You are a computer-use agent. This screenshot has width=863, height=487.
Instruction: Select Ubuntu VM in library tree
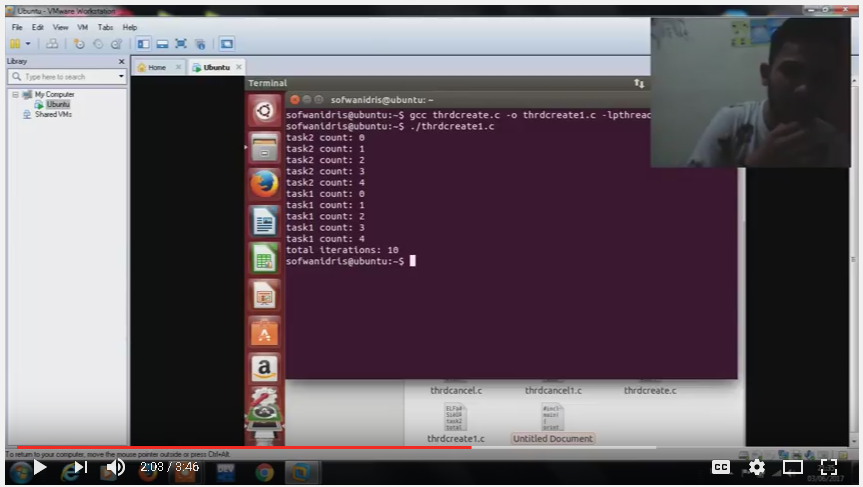coord(58,104)
